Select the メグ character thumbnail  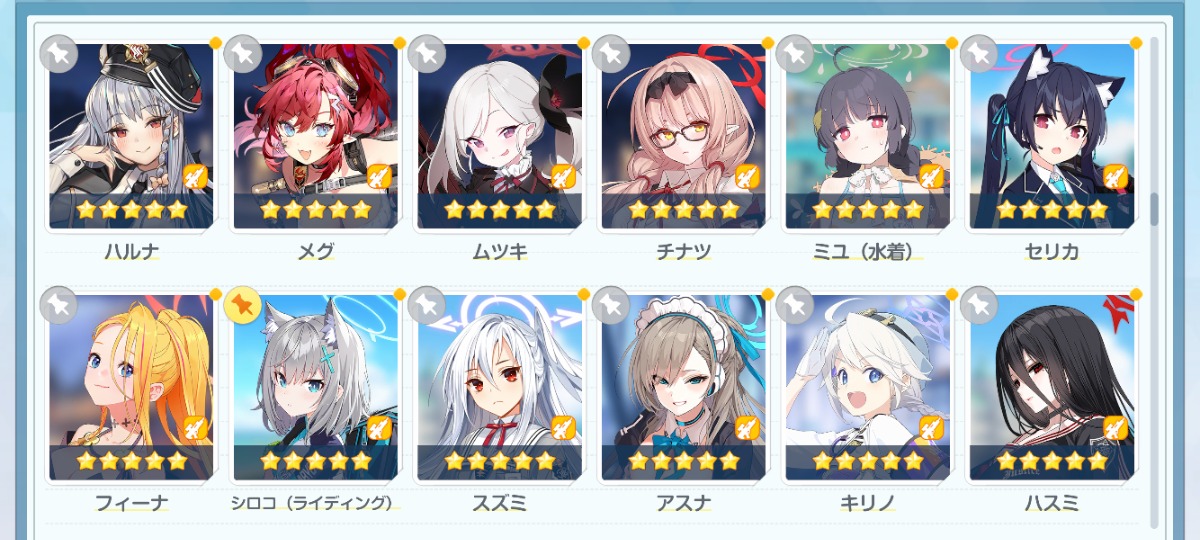[315, 136]
